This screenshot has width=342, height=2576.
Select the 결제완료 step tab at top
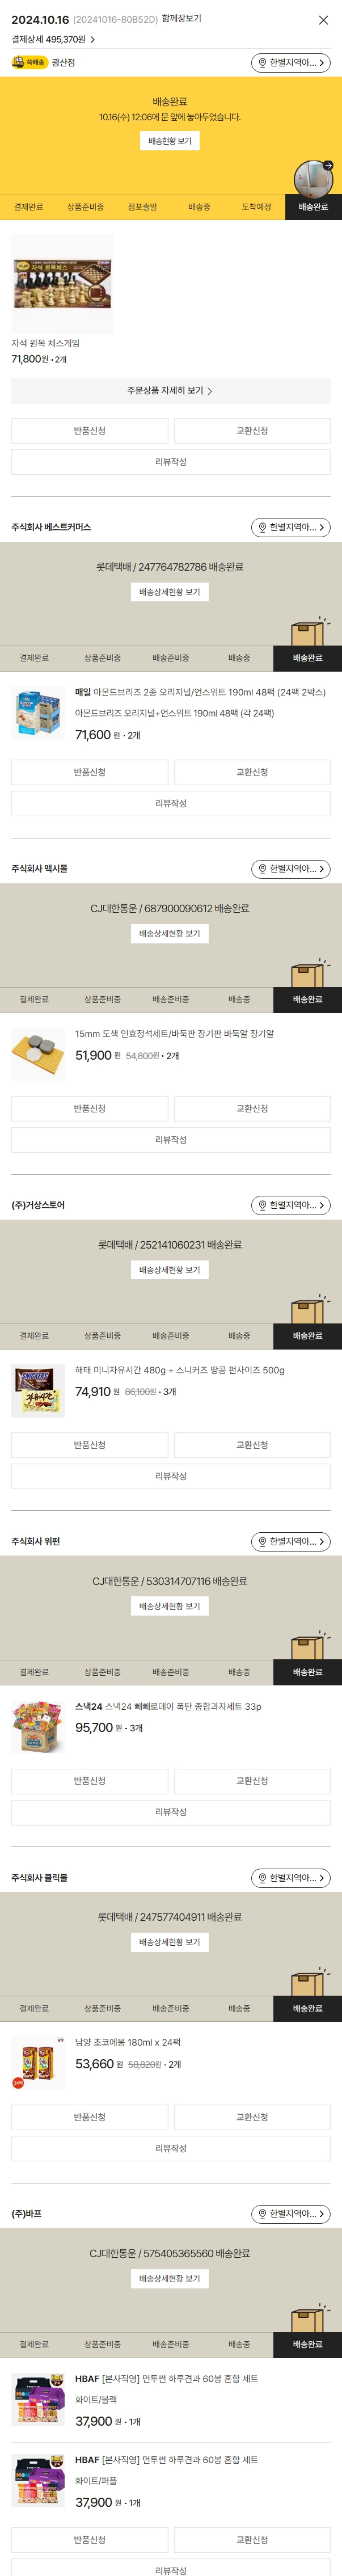point(28,207)
